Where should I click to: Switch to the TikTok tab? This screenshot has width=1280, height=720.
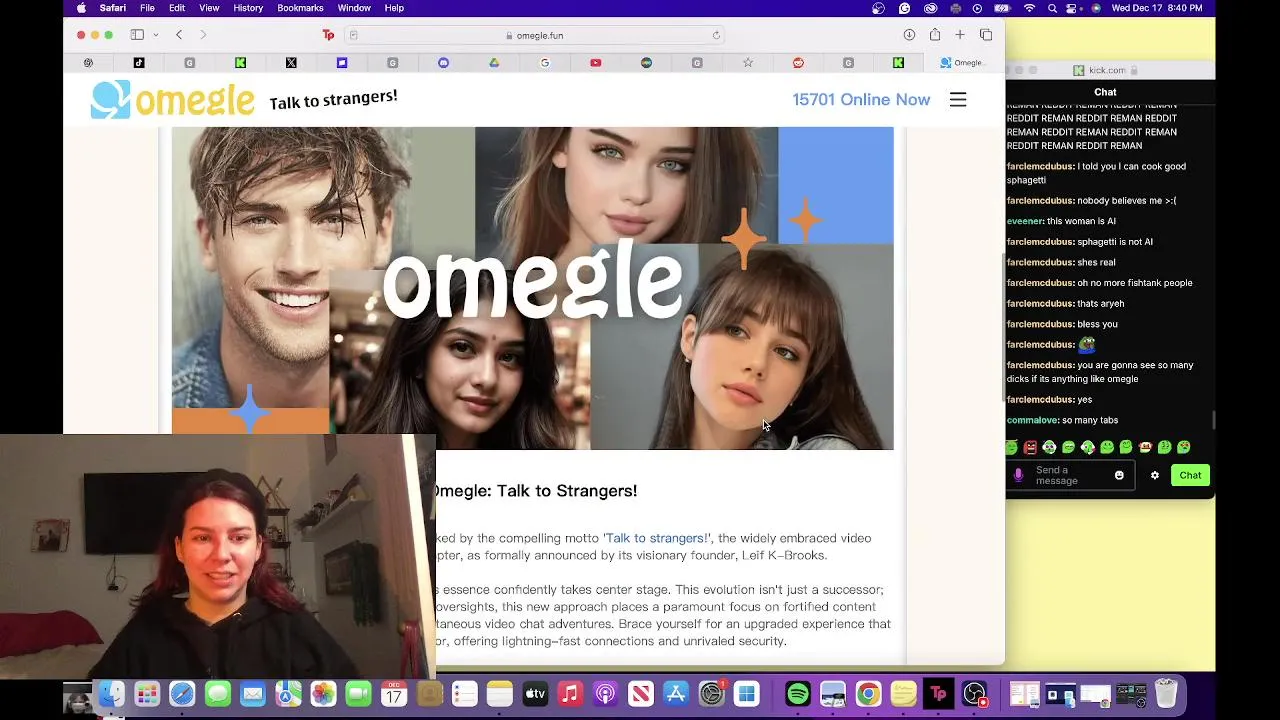point(139,63)
